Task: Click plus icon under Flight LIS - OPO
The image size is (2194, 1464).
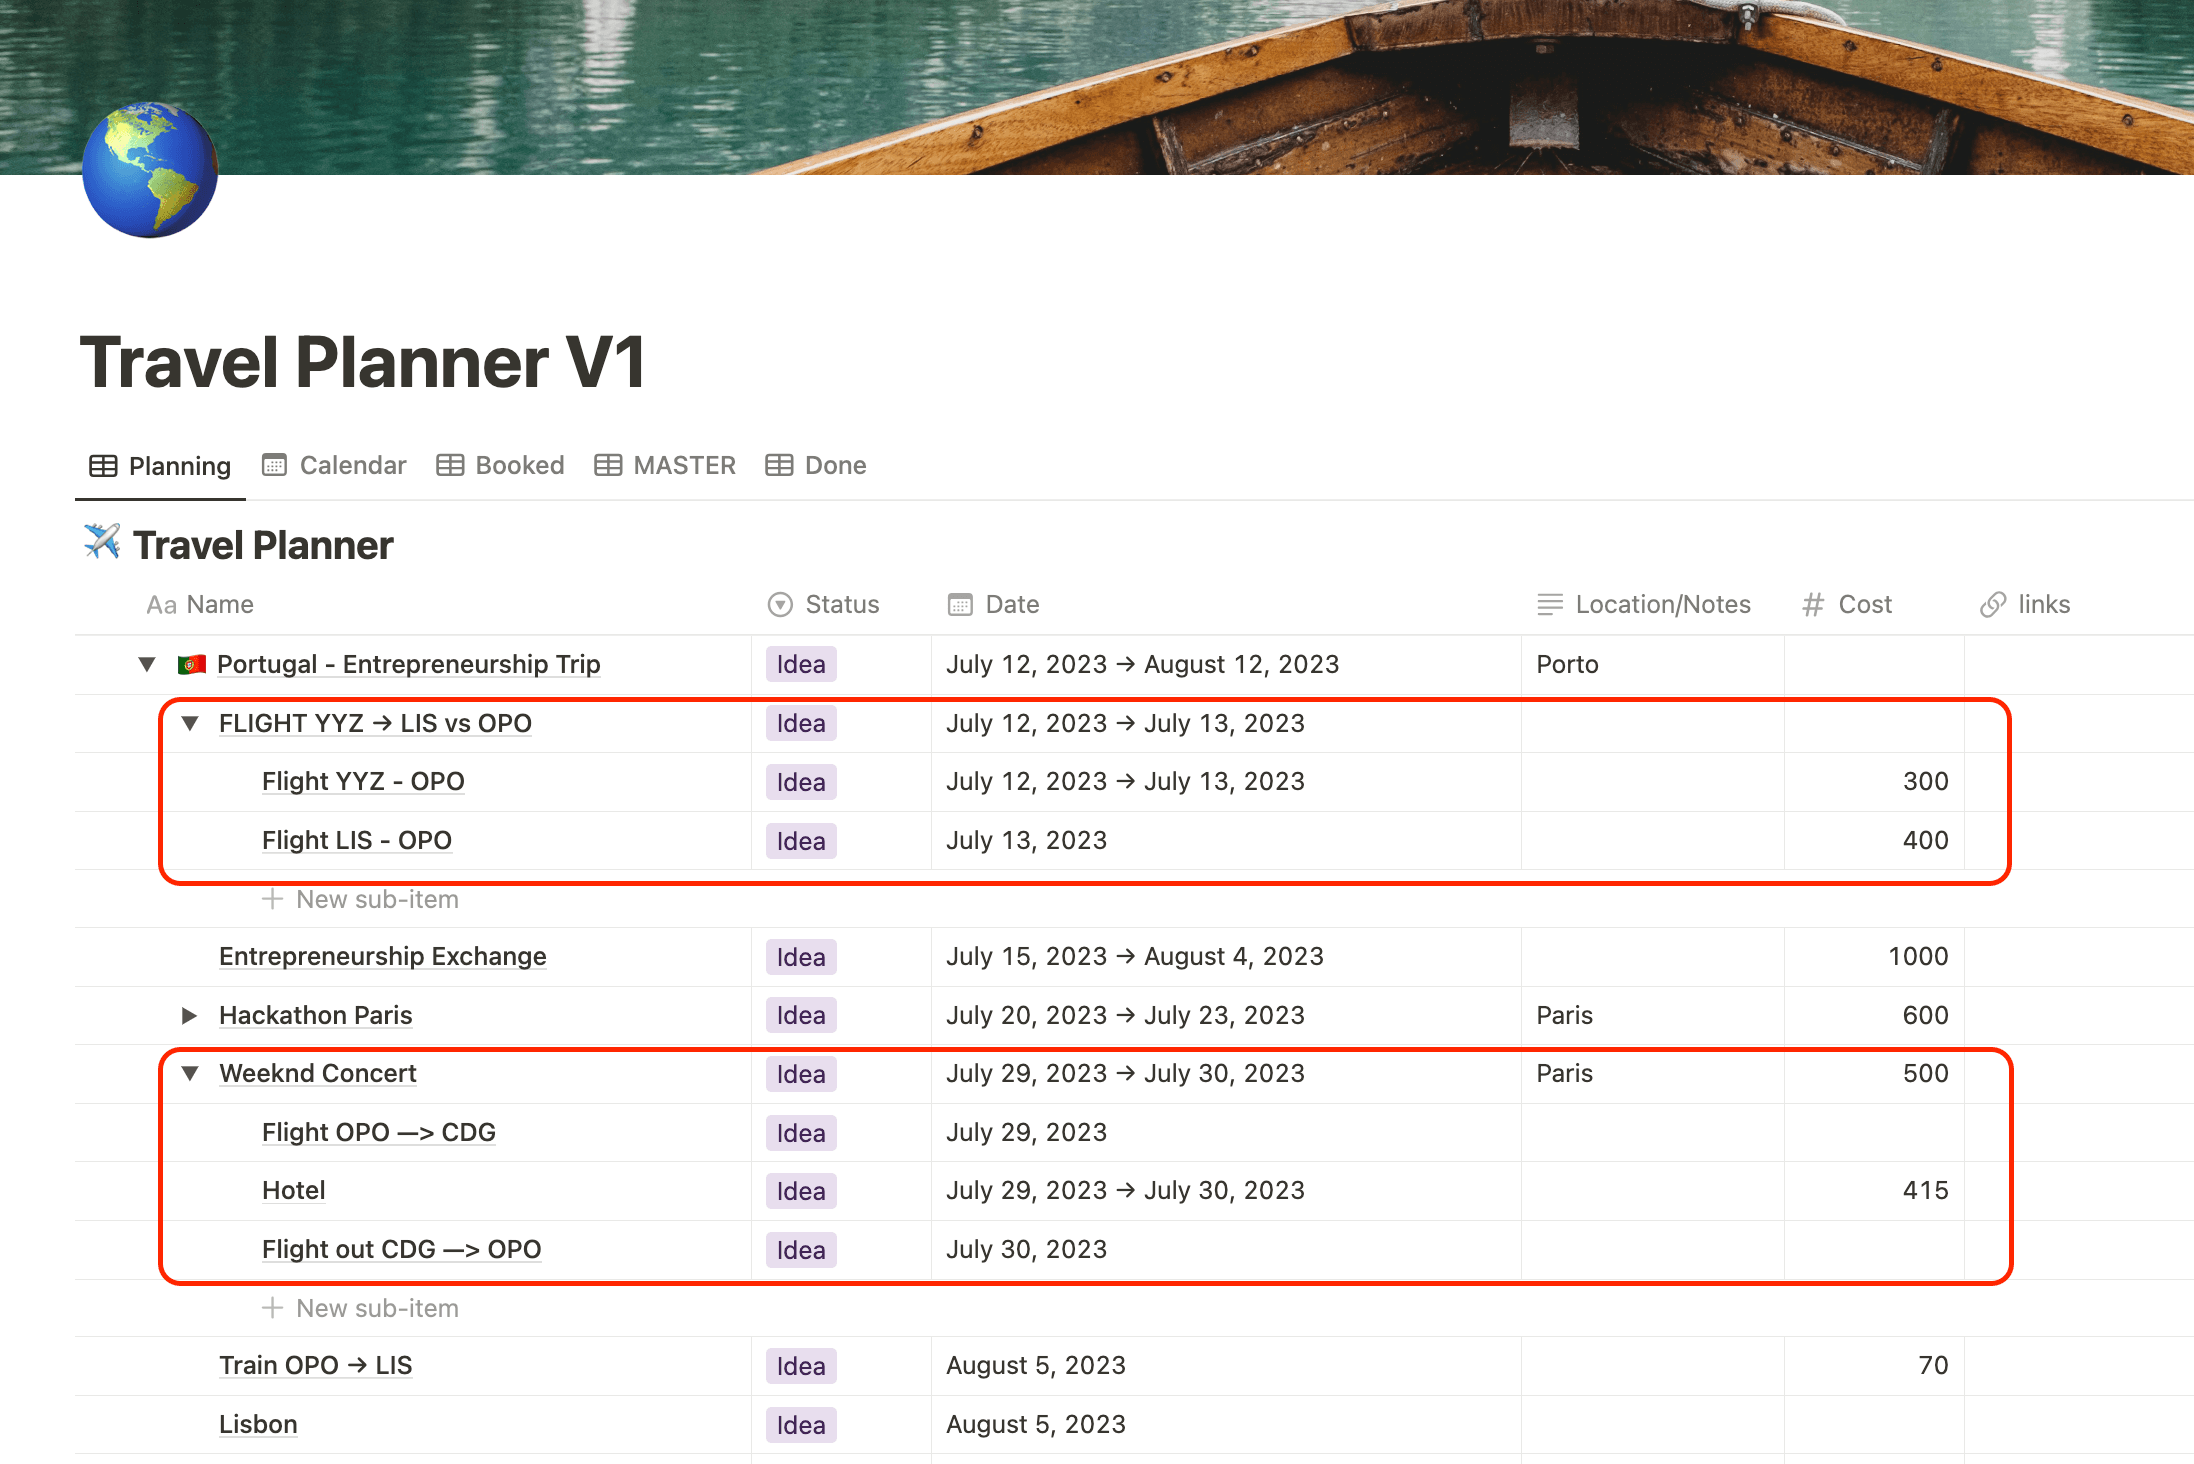Action: pos(272,899)
